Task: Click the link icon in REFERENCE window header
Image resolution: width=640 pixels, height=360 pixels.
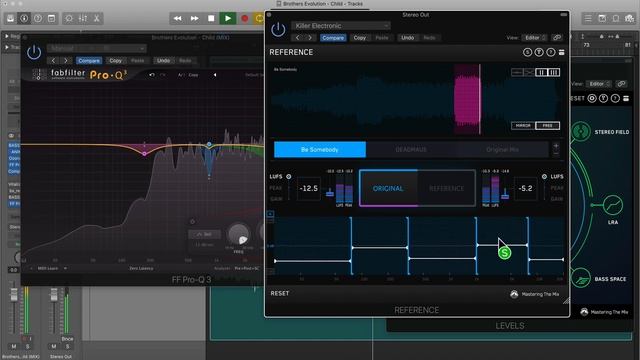Action: coord(557,38)
